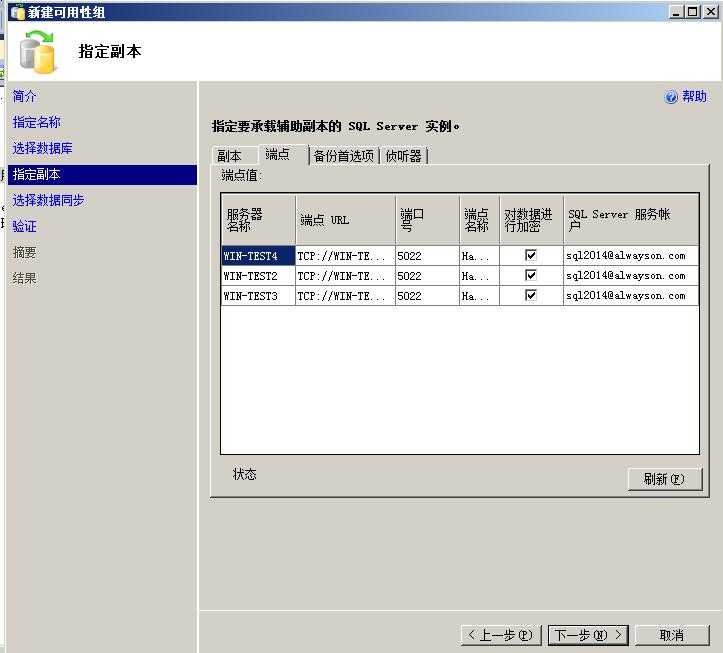Click the availability group title bar icon

click(x=18, y=12)
